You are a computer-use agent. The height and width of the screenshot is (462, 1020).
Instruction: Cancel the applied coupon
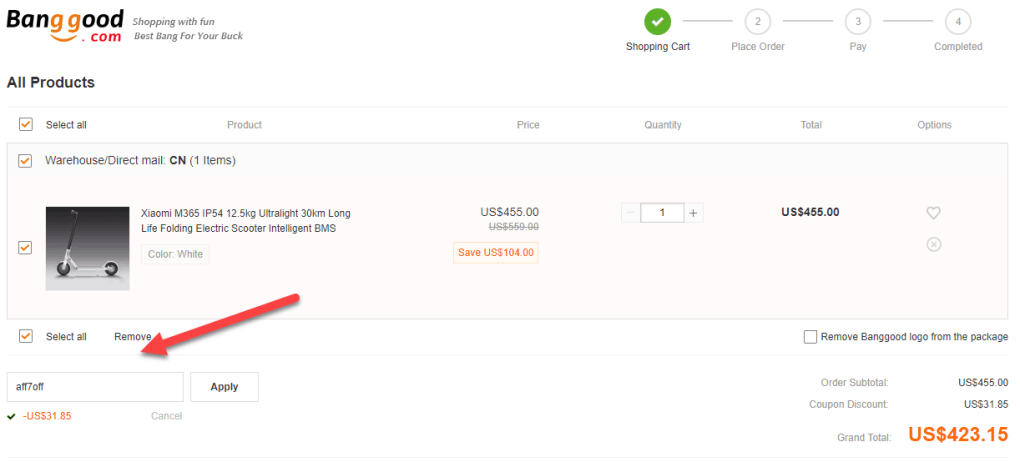pos(167,416)
